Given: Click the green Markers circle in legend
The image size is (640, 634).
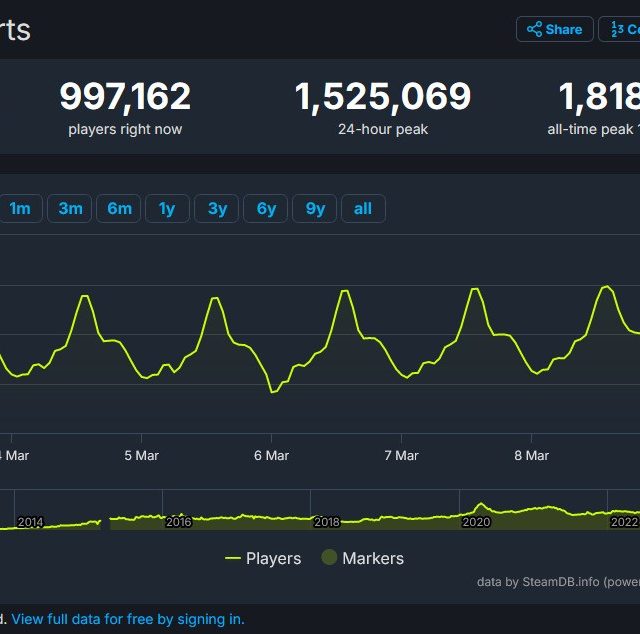Looking at the screenshot, I should (329, 558).
